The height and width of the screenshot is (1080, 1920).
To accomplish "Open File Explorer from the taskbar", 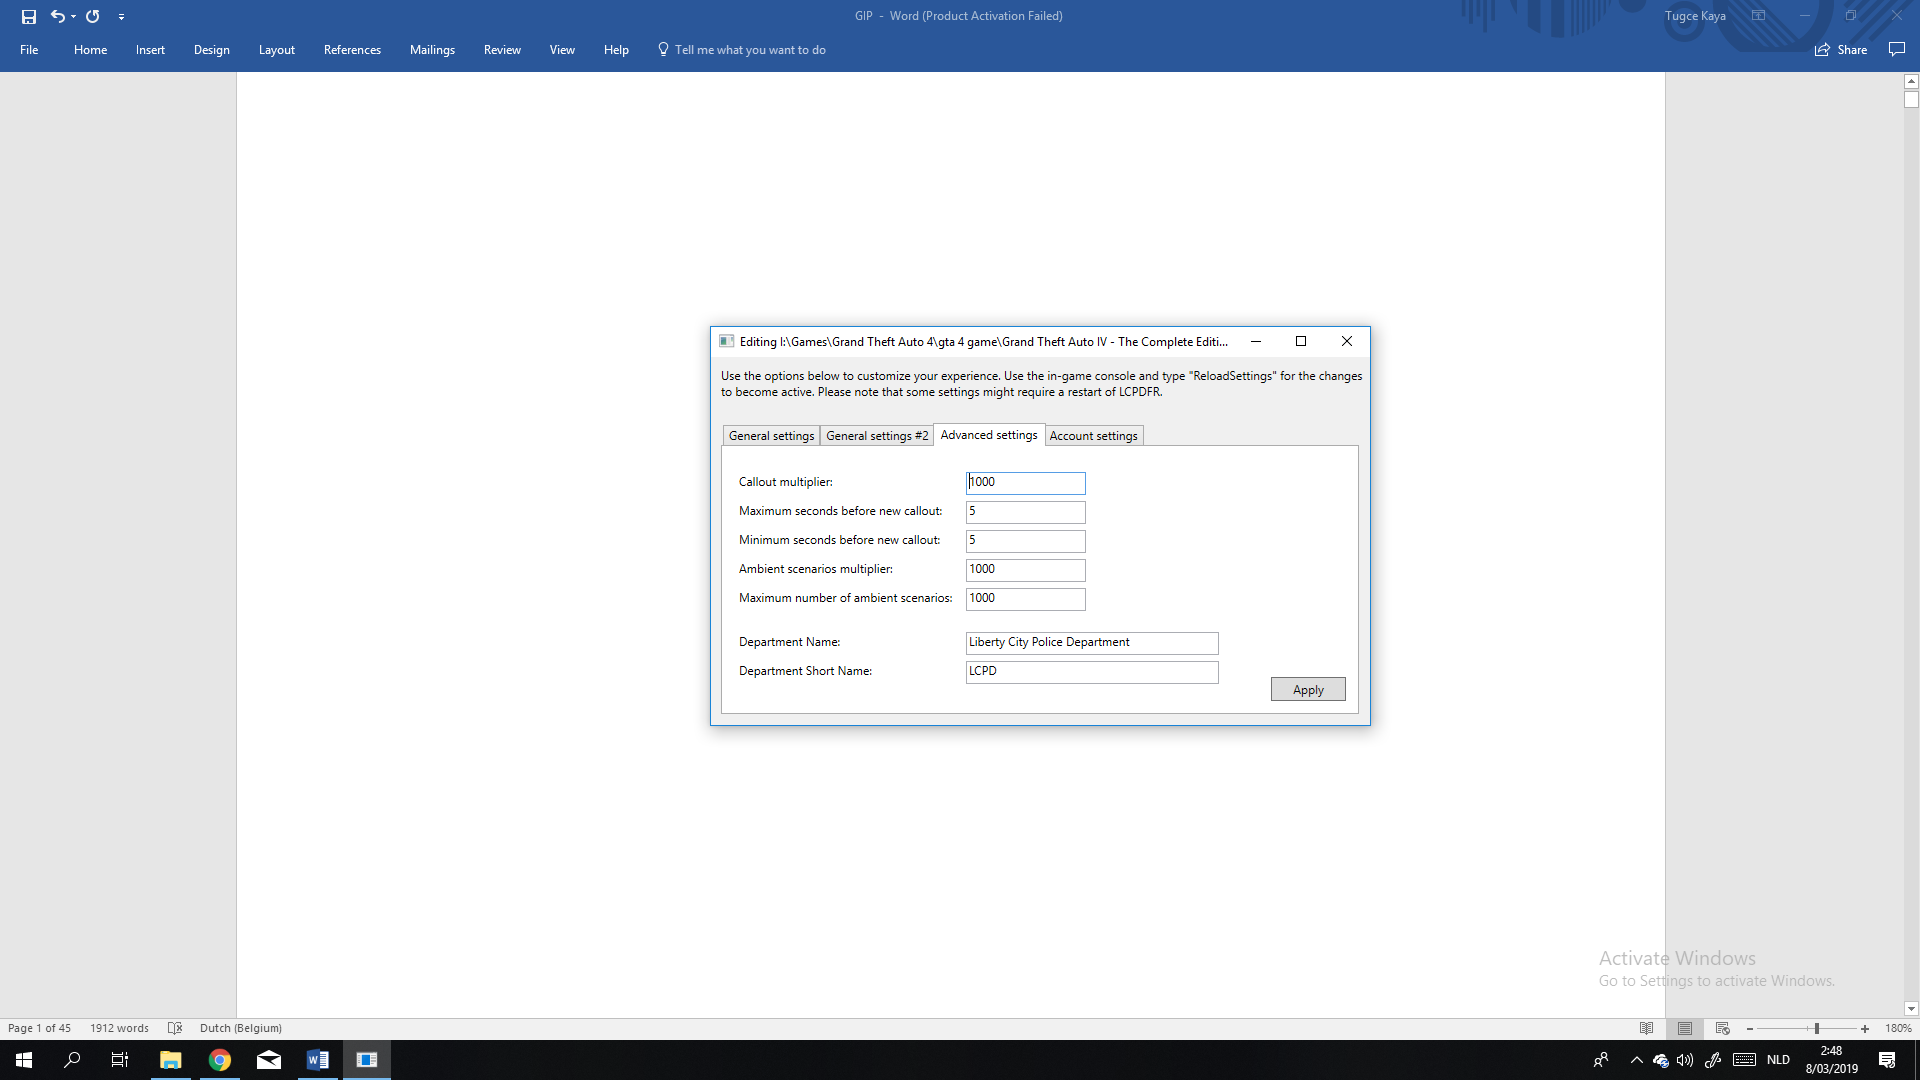I will (x=170, y=1060).
